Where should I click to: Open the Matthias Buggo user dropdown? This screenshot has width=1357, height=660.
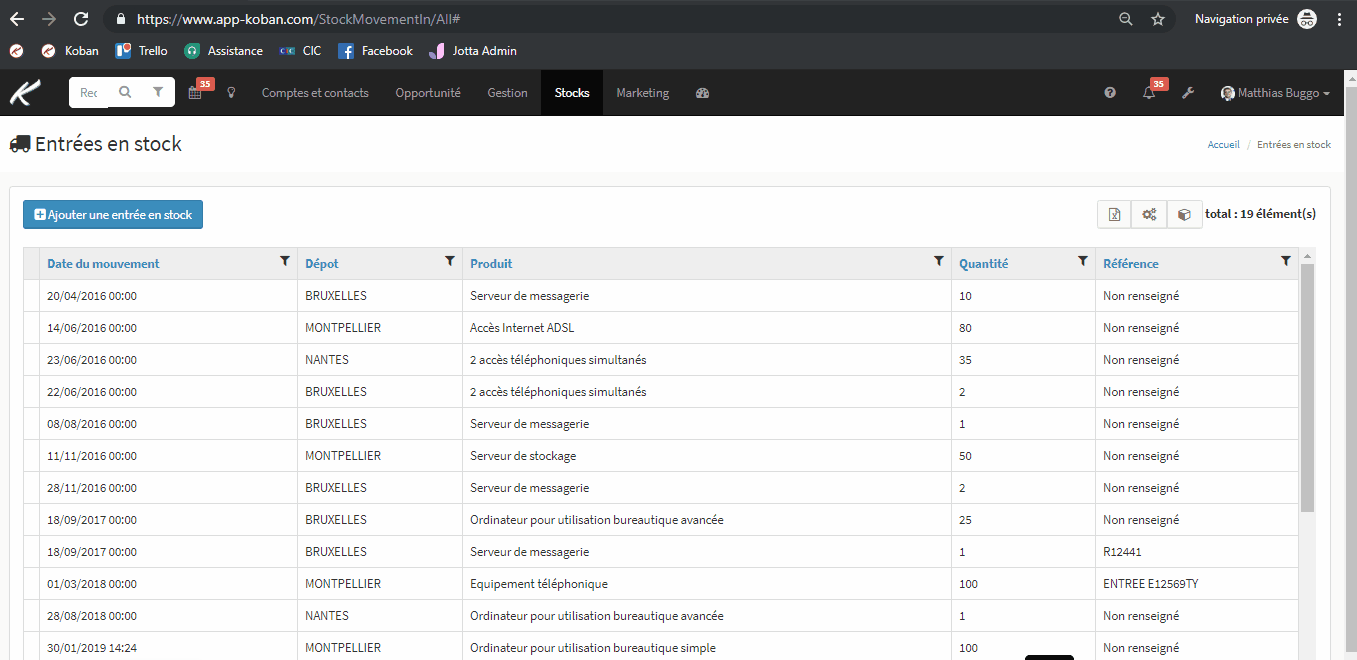pyautogui.click(x=1275, y=93)
